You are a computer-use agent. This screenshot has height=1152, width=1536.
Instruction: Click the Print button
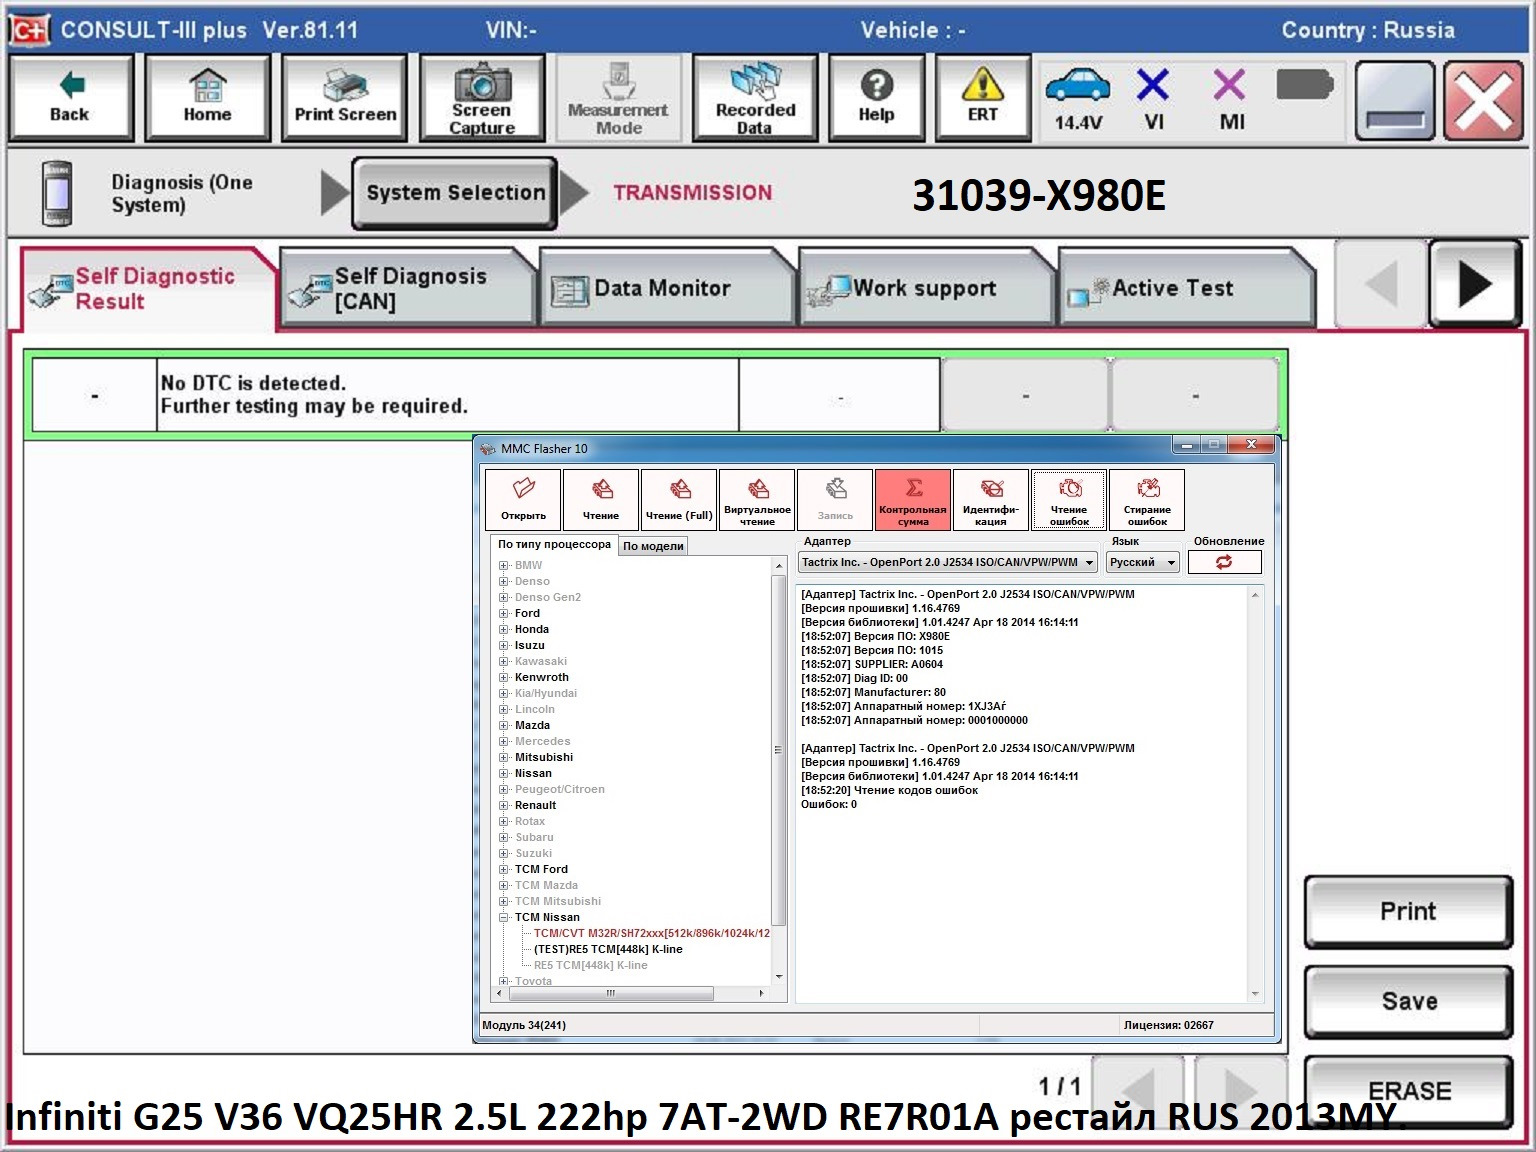(1408, 911)
